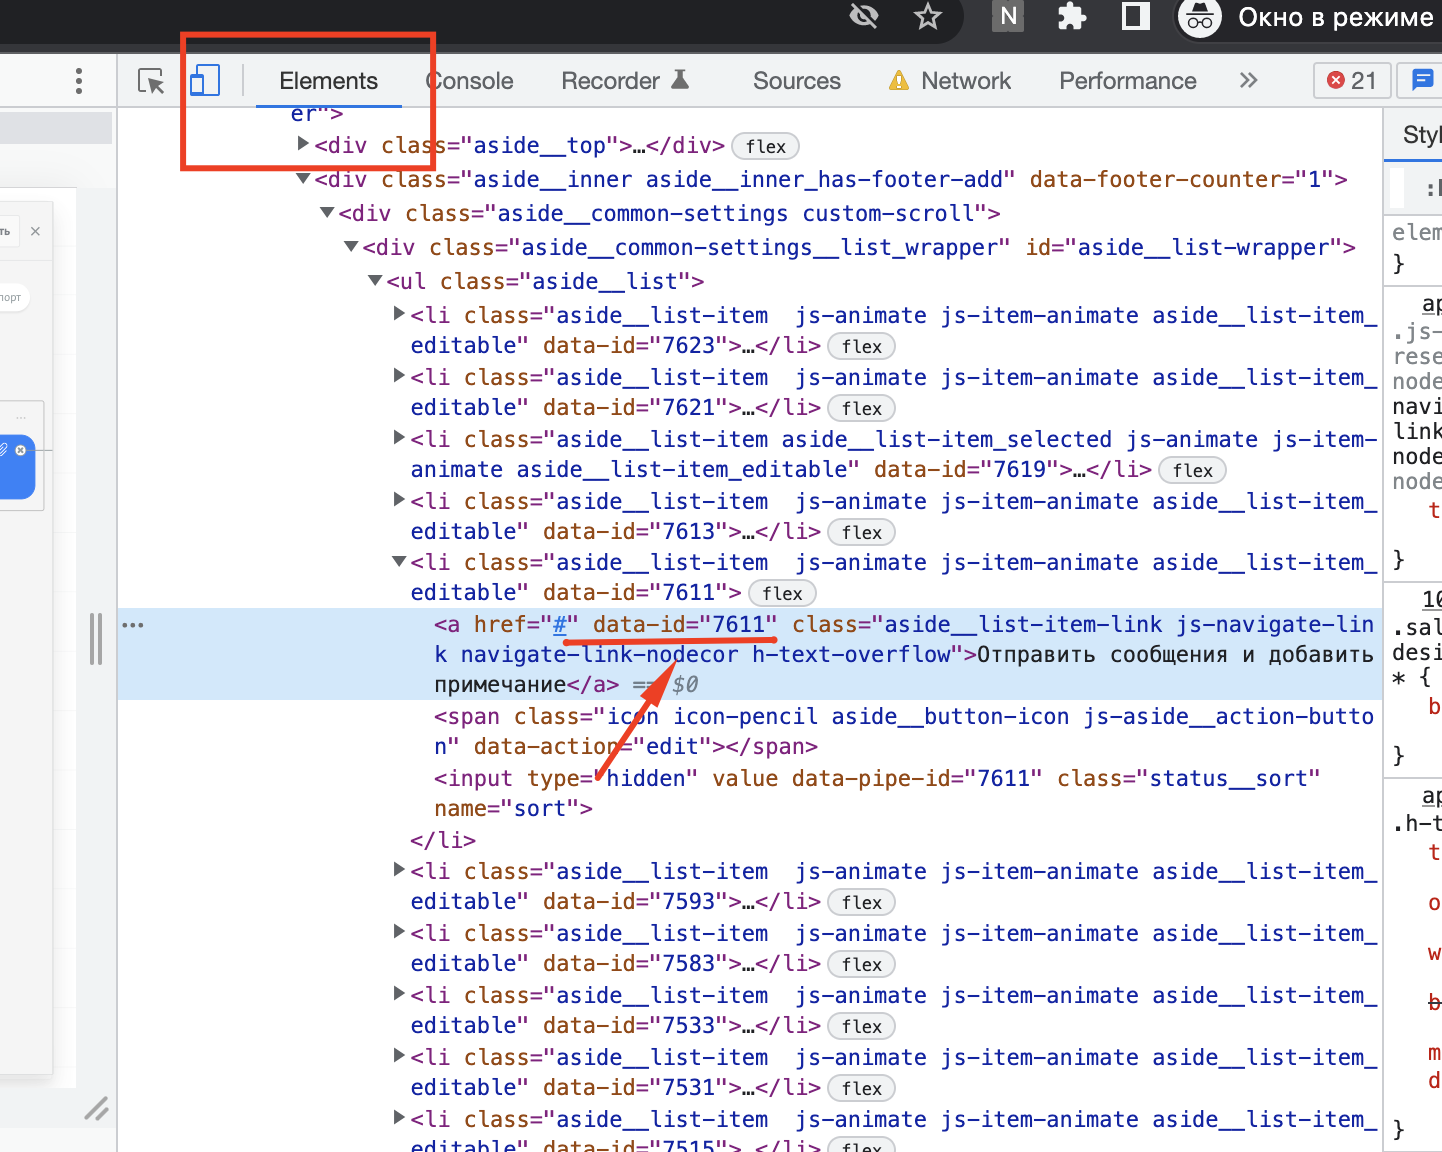Collapse the ul aside__list node
1442x1152 pixels.
tap(375, 281)
